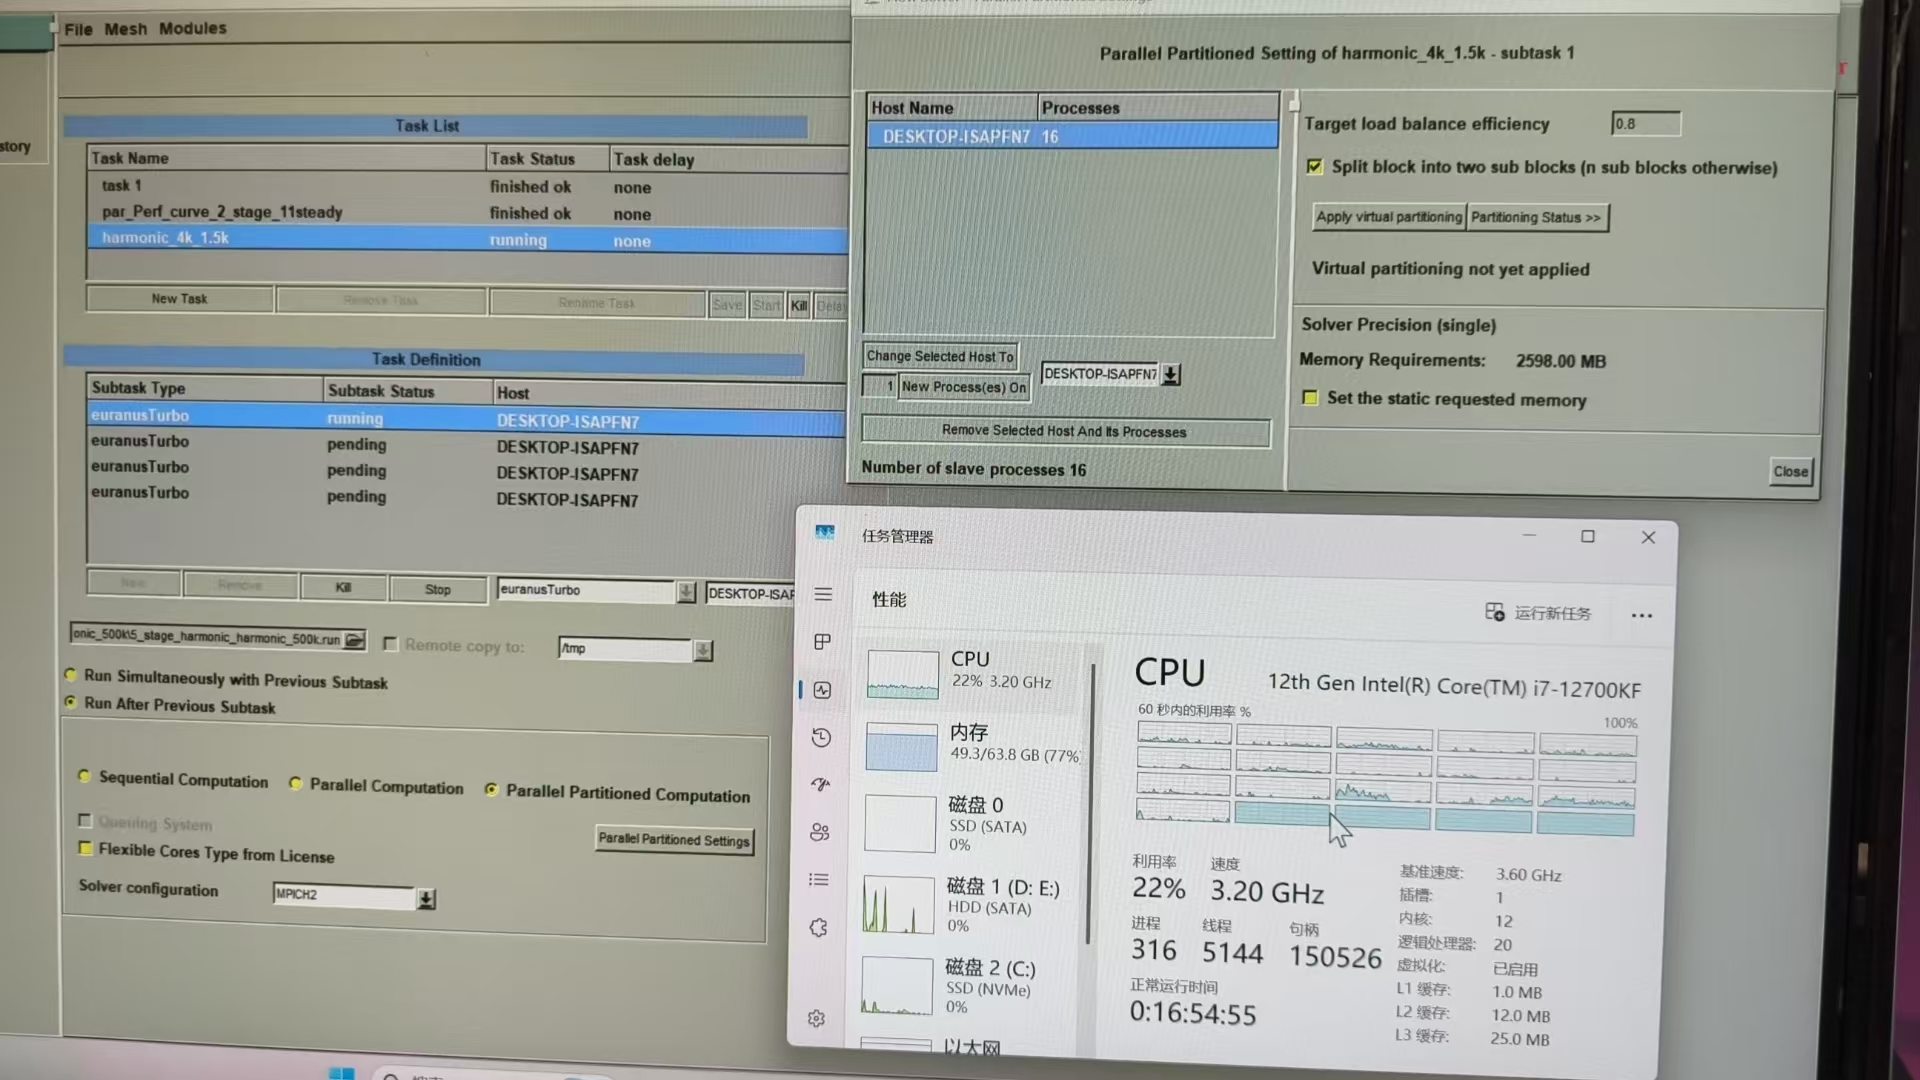Open App history icon in Task Manager
Image resolution: width=1920 pixels, height=1080 pixels.
click(821, 737)
